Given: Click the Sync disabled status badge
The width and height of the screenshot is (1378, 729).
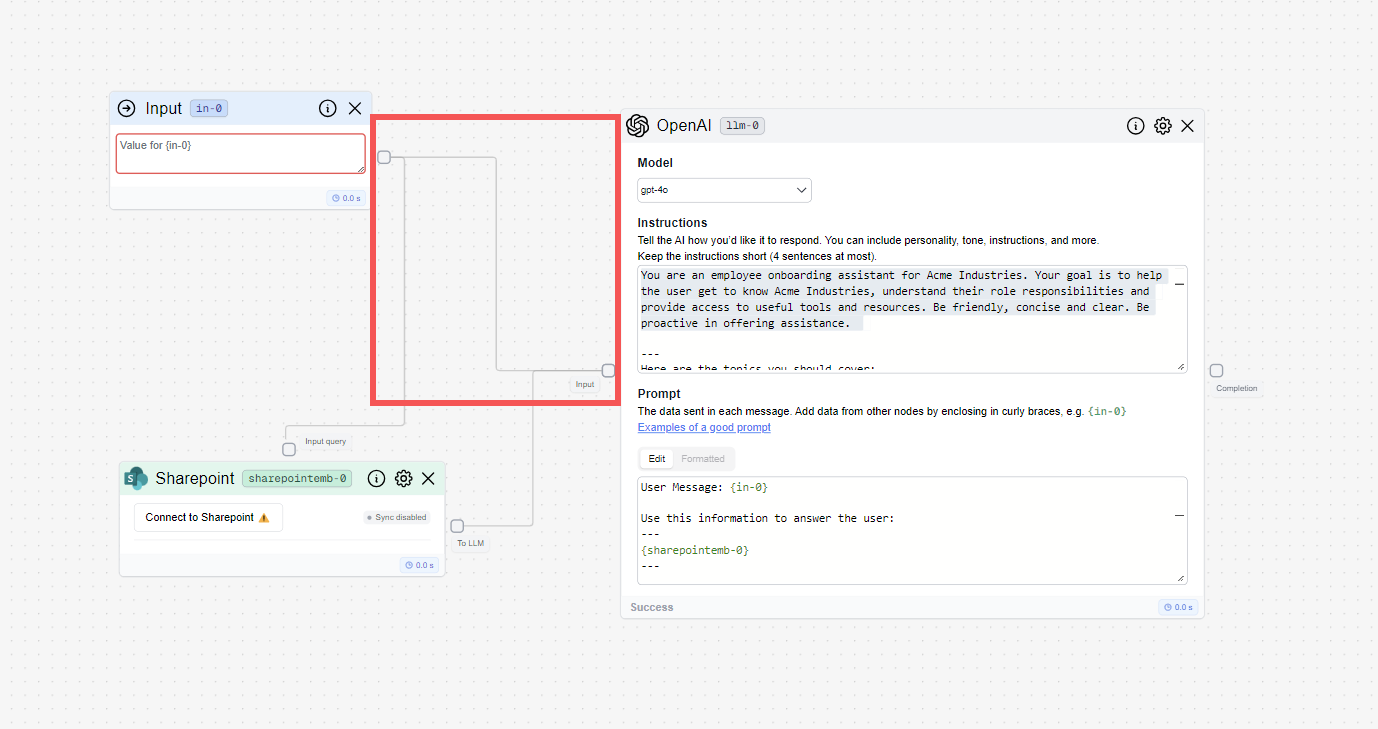Looking at the screenshot, I should pos(396,518).
